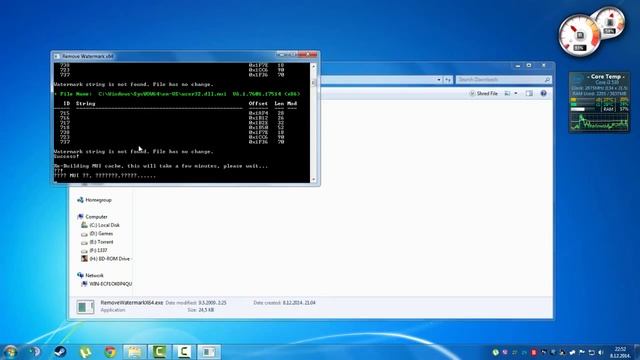Click the yellow core load bar
Image resolution: width=640 pixels, height=360 pixels.
point(584,100)
